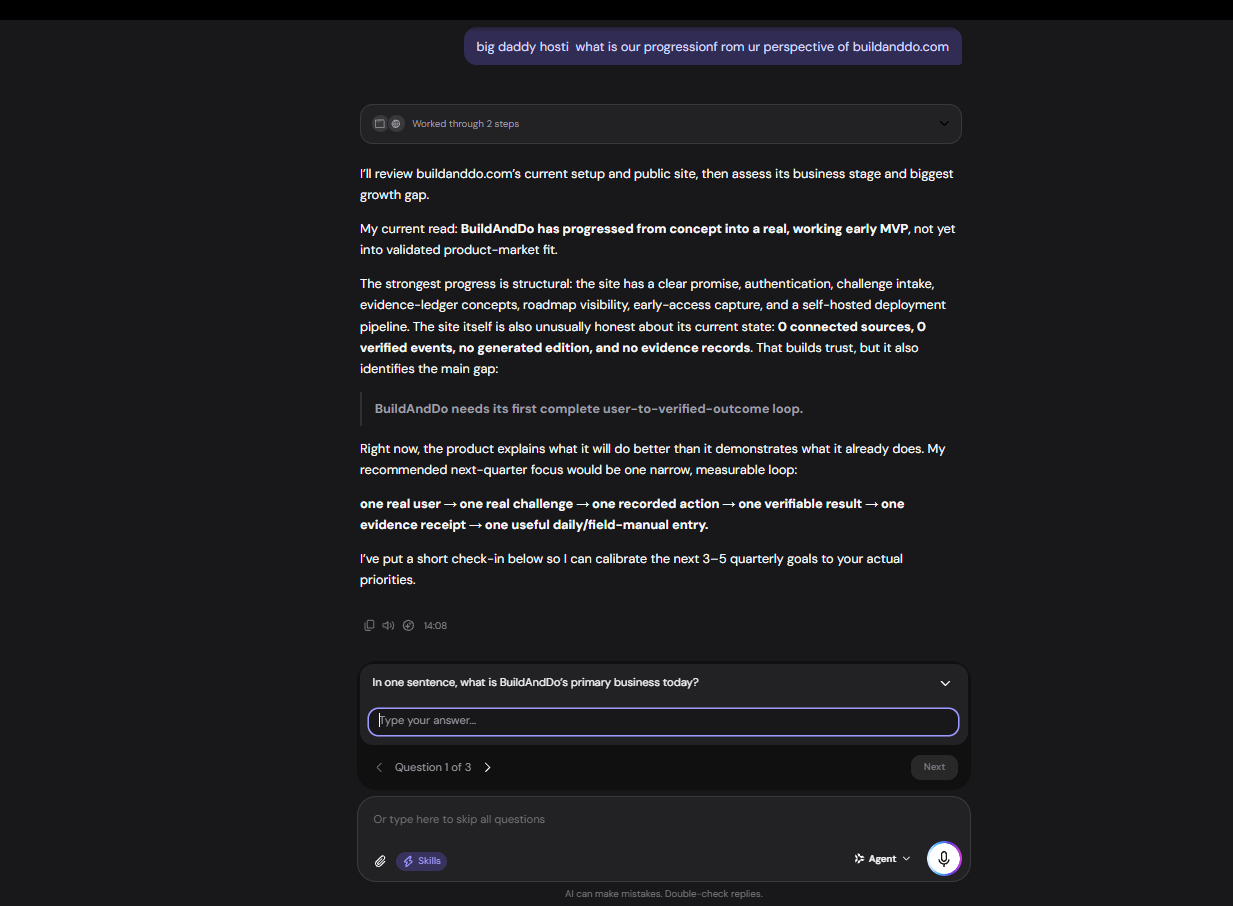This screenshot has height=906, width=1233.
Task: Click the 14:08 message timestamp
Action: 435,625
